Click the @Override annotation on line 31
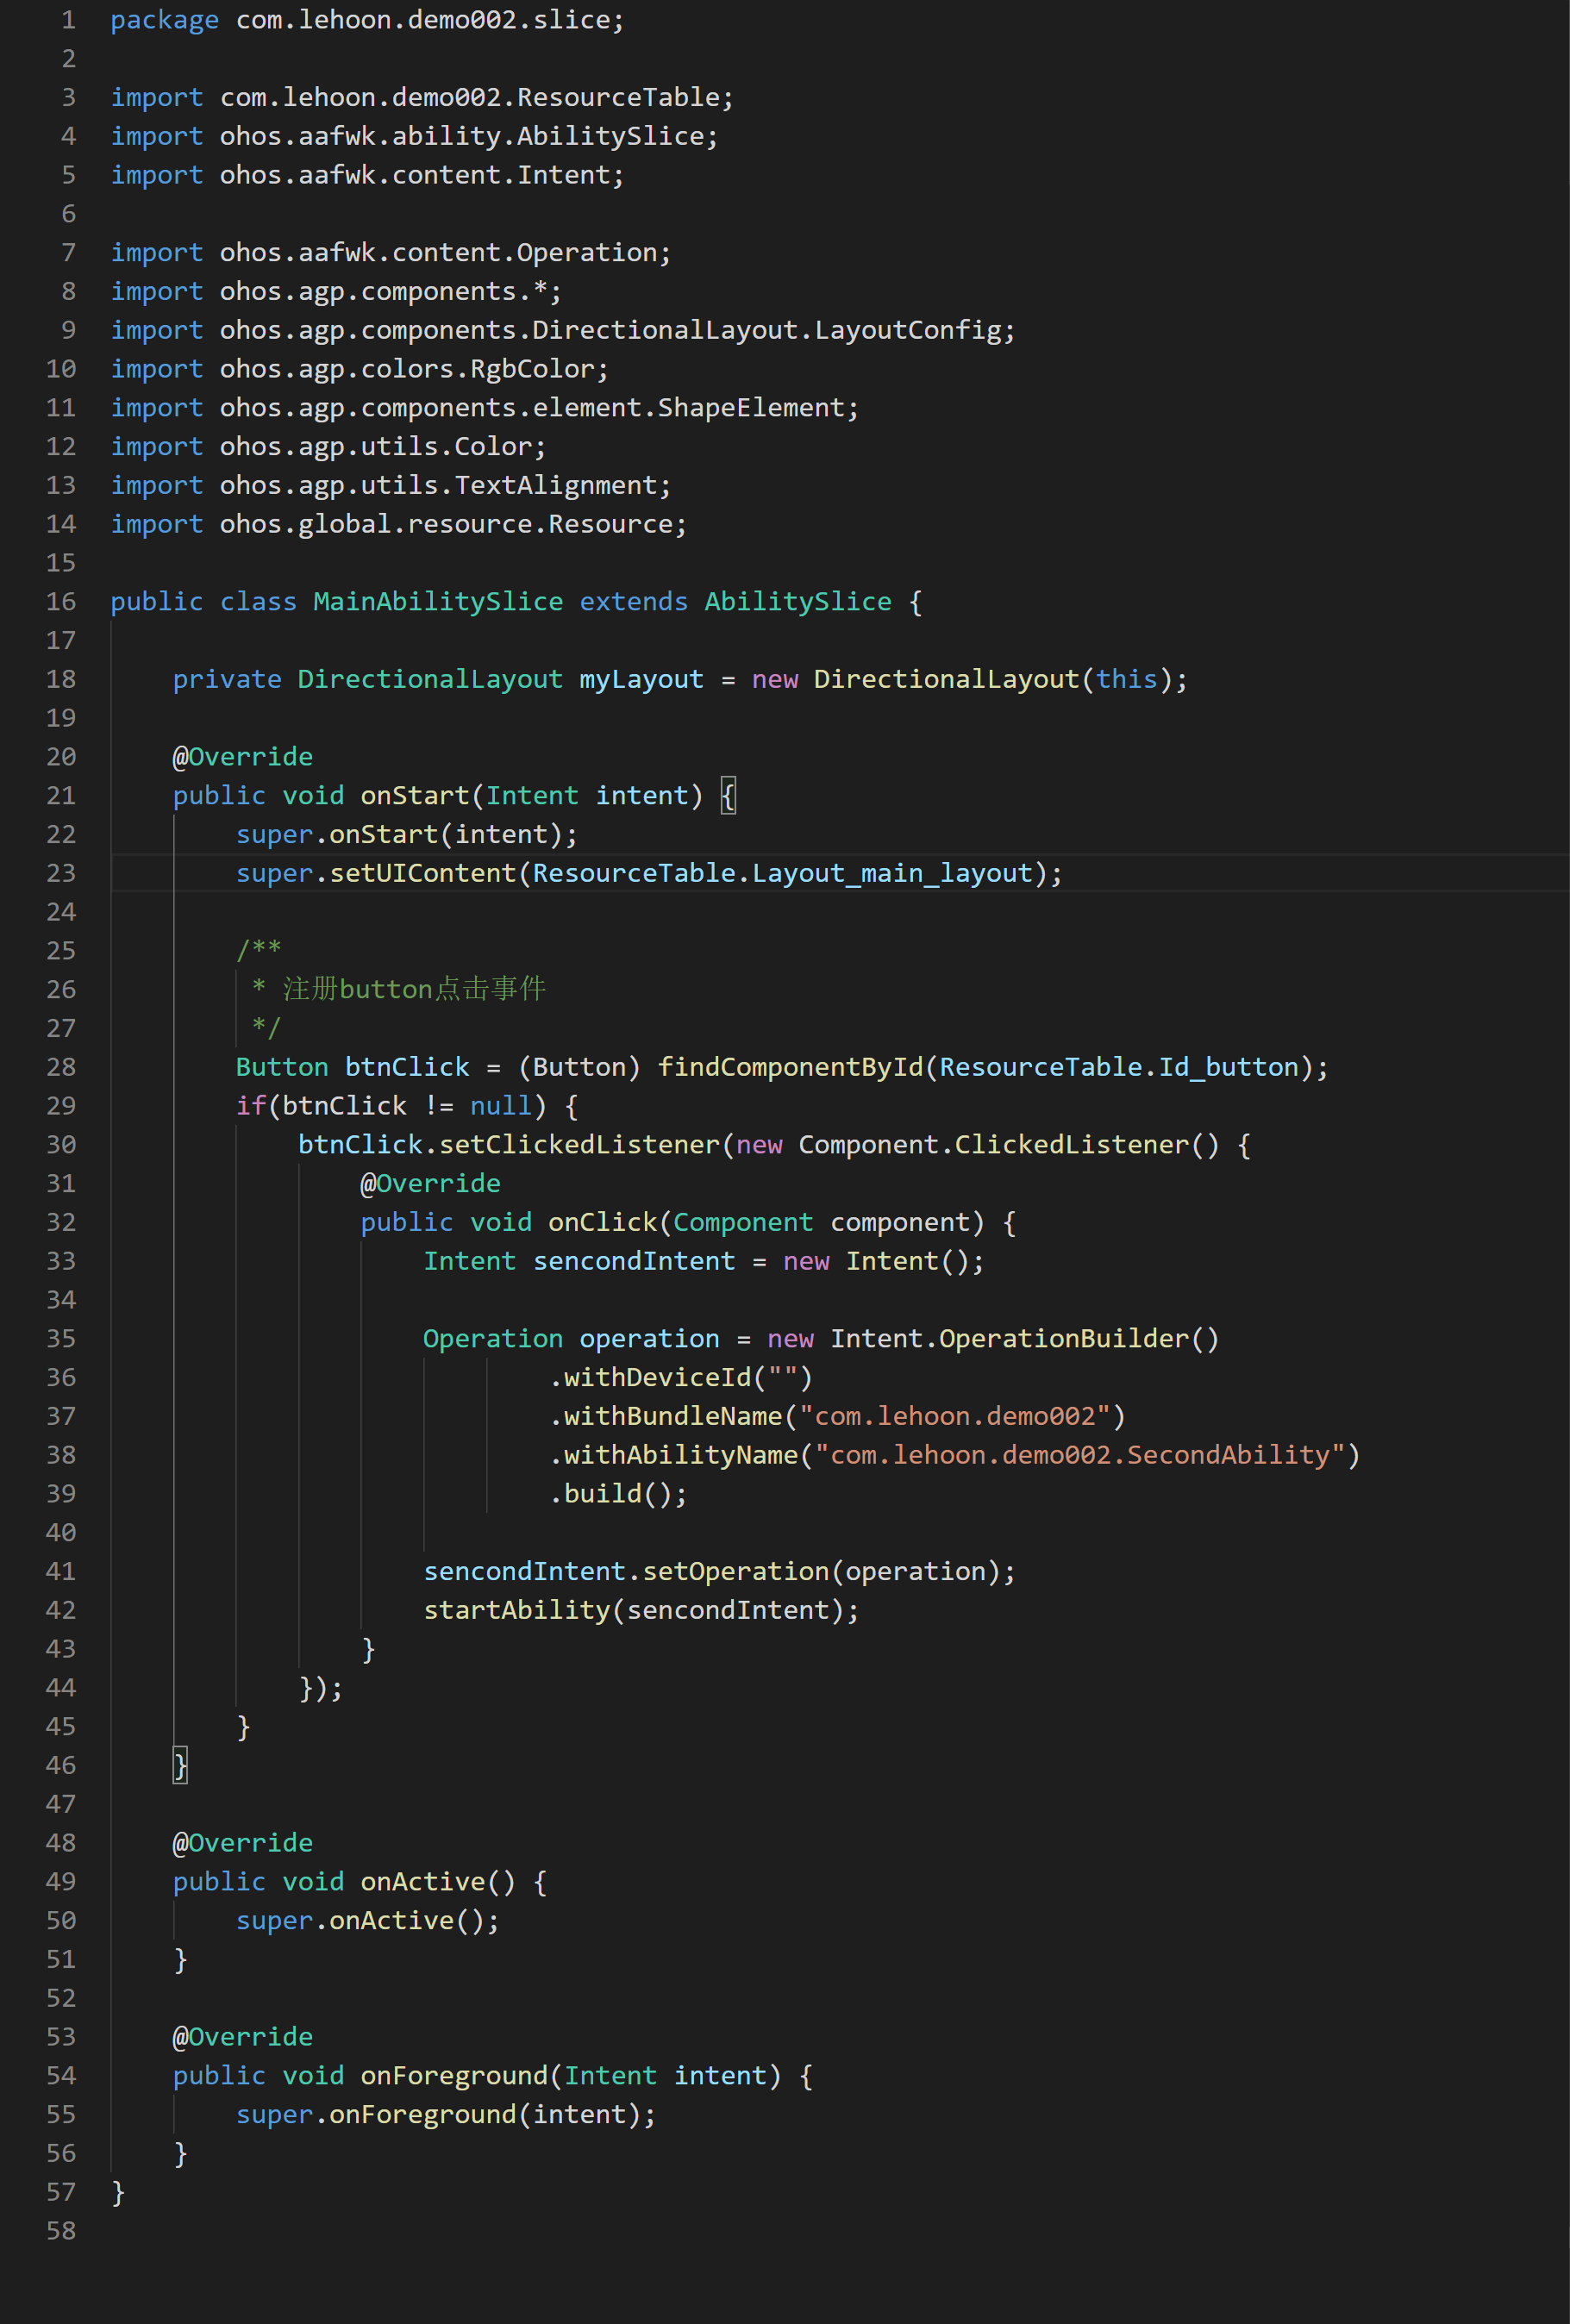The width and height of the screenshot is (1570, 2324). coord(430,1184)
